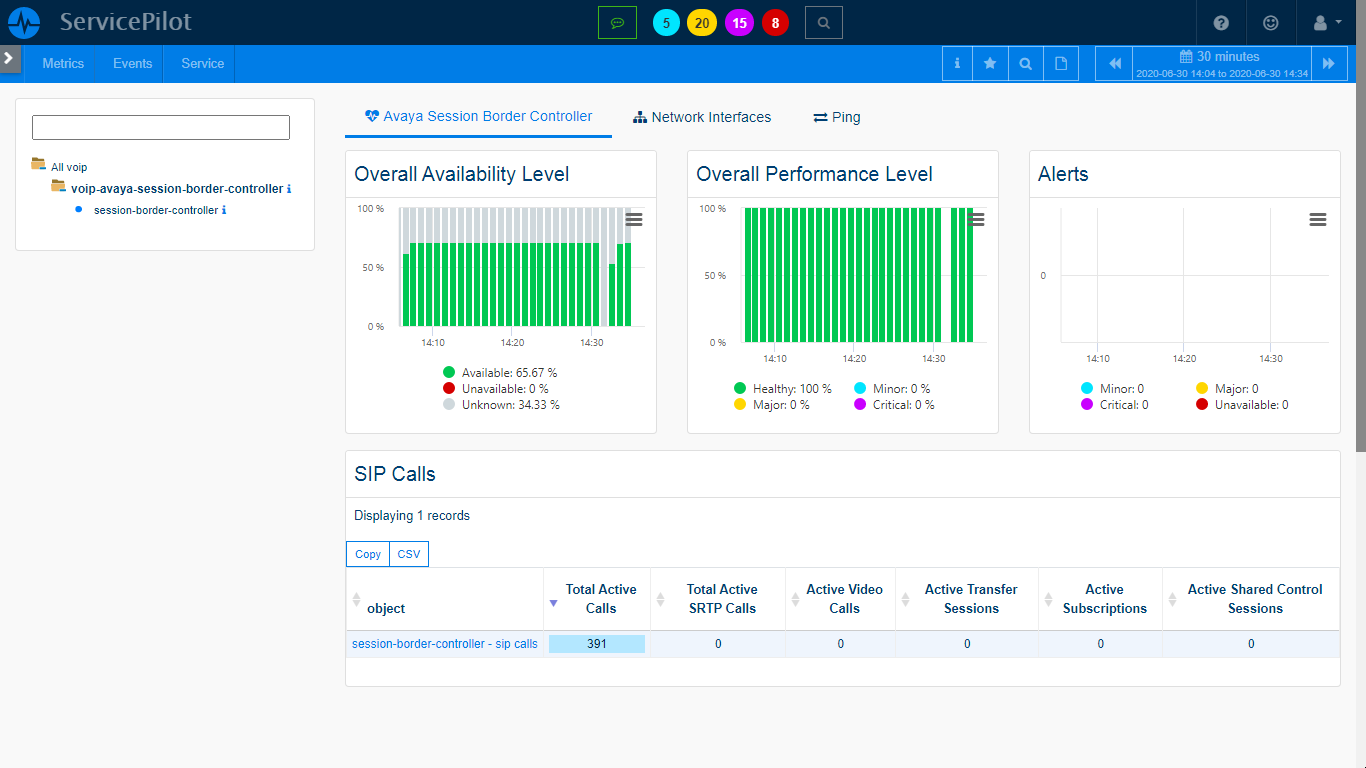Viewport: 1366px width, 768px height.
Task: Open the user account dropdown
Action: pyautogui.click(x=1326, y=22)
